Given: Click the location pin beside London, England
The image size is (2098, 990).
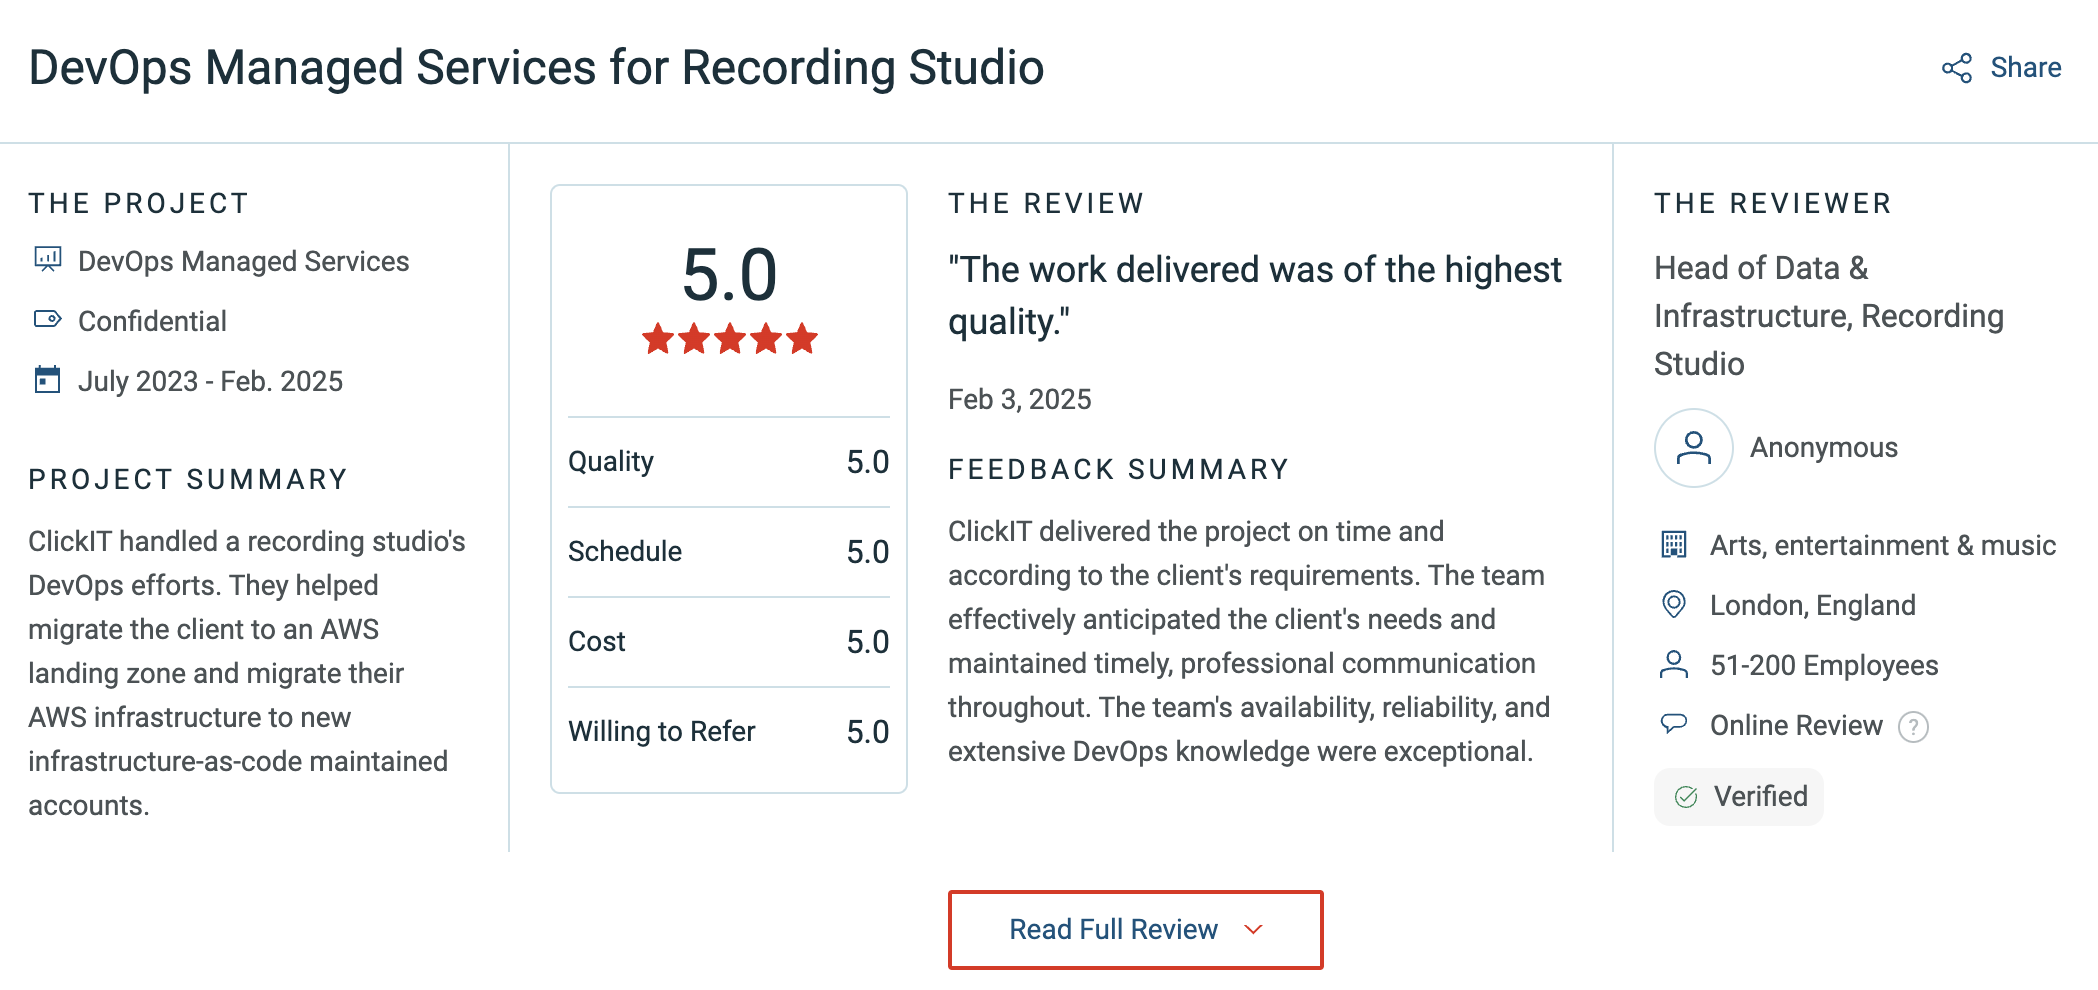Looking at the screenshot, I should (1676, 604).
